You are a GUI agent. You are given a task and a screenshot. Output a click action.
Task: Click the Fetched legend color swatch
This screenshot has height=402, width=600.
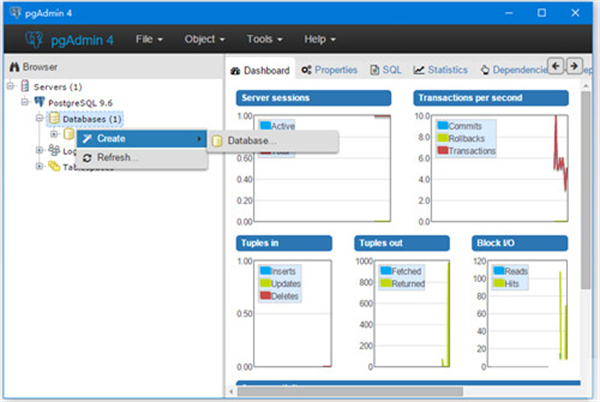[386, 271]
